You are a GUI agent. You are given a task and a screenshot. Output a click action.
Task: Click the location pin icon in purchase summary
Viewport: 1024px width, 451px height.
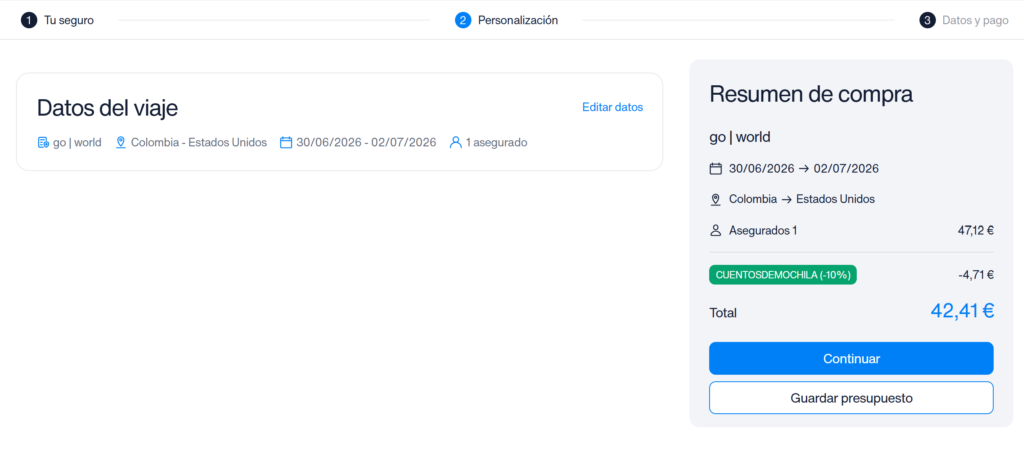pyautogui.click(x=715, y=199)
